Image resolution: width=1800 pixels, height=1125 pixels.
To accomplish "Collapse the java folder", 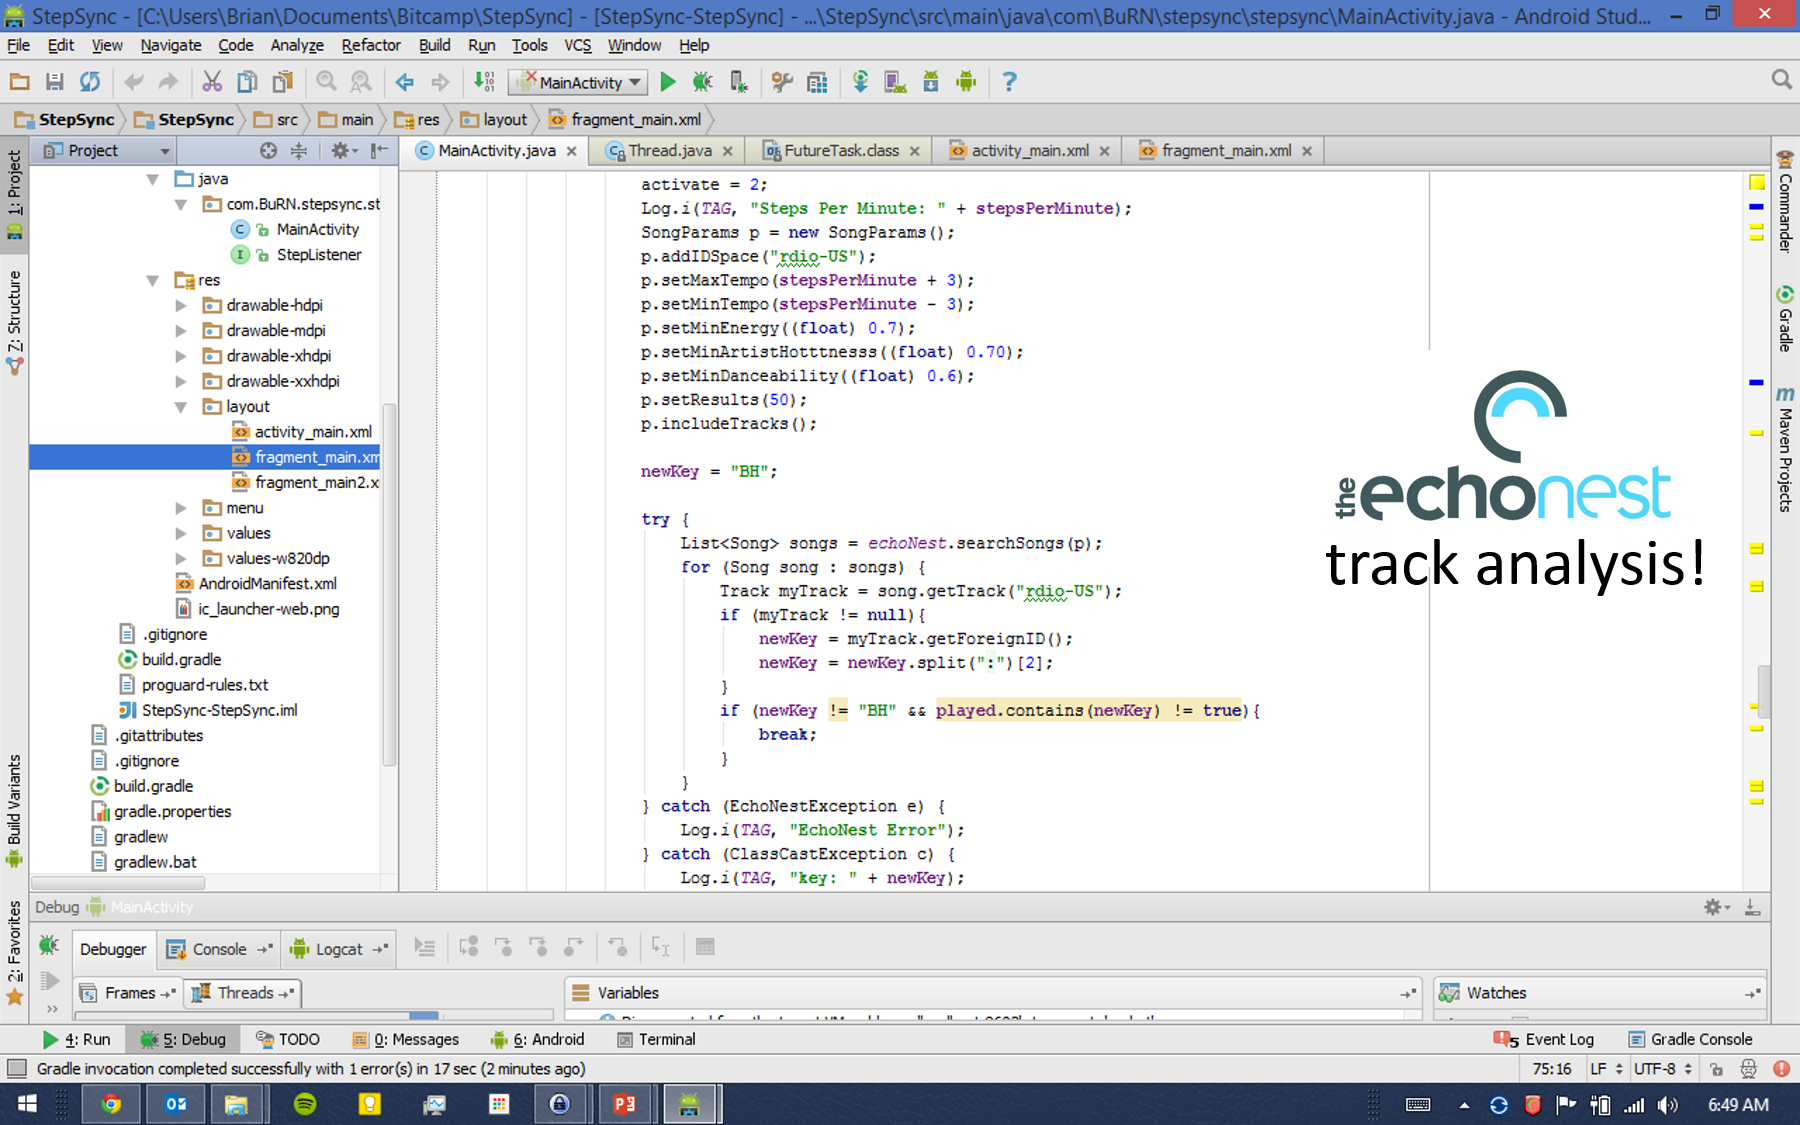I will point(153,180).
